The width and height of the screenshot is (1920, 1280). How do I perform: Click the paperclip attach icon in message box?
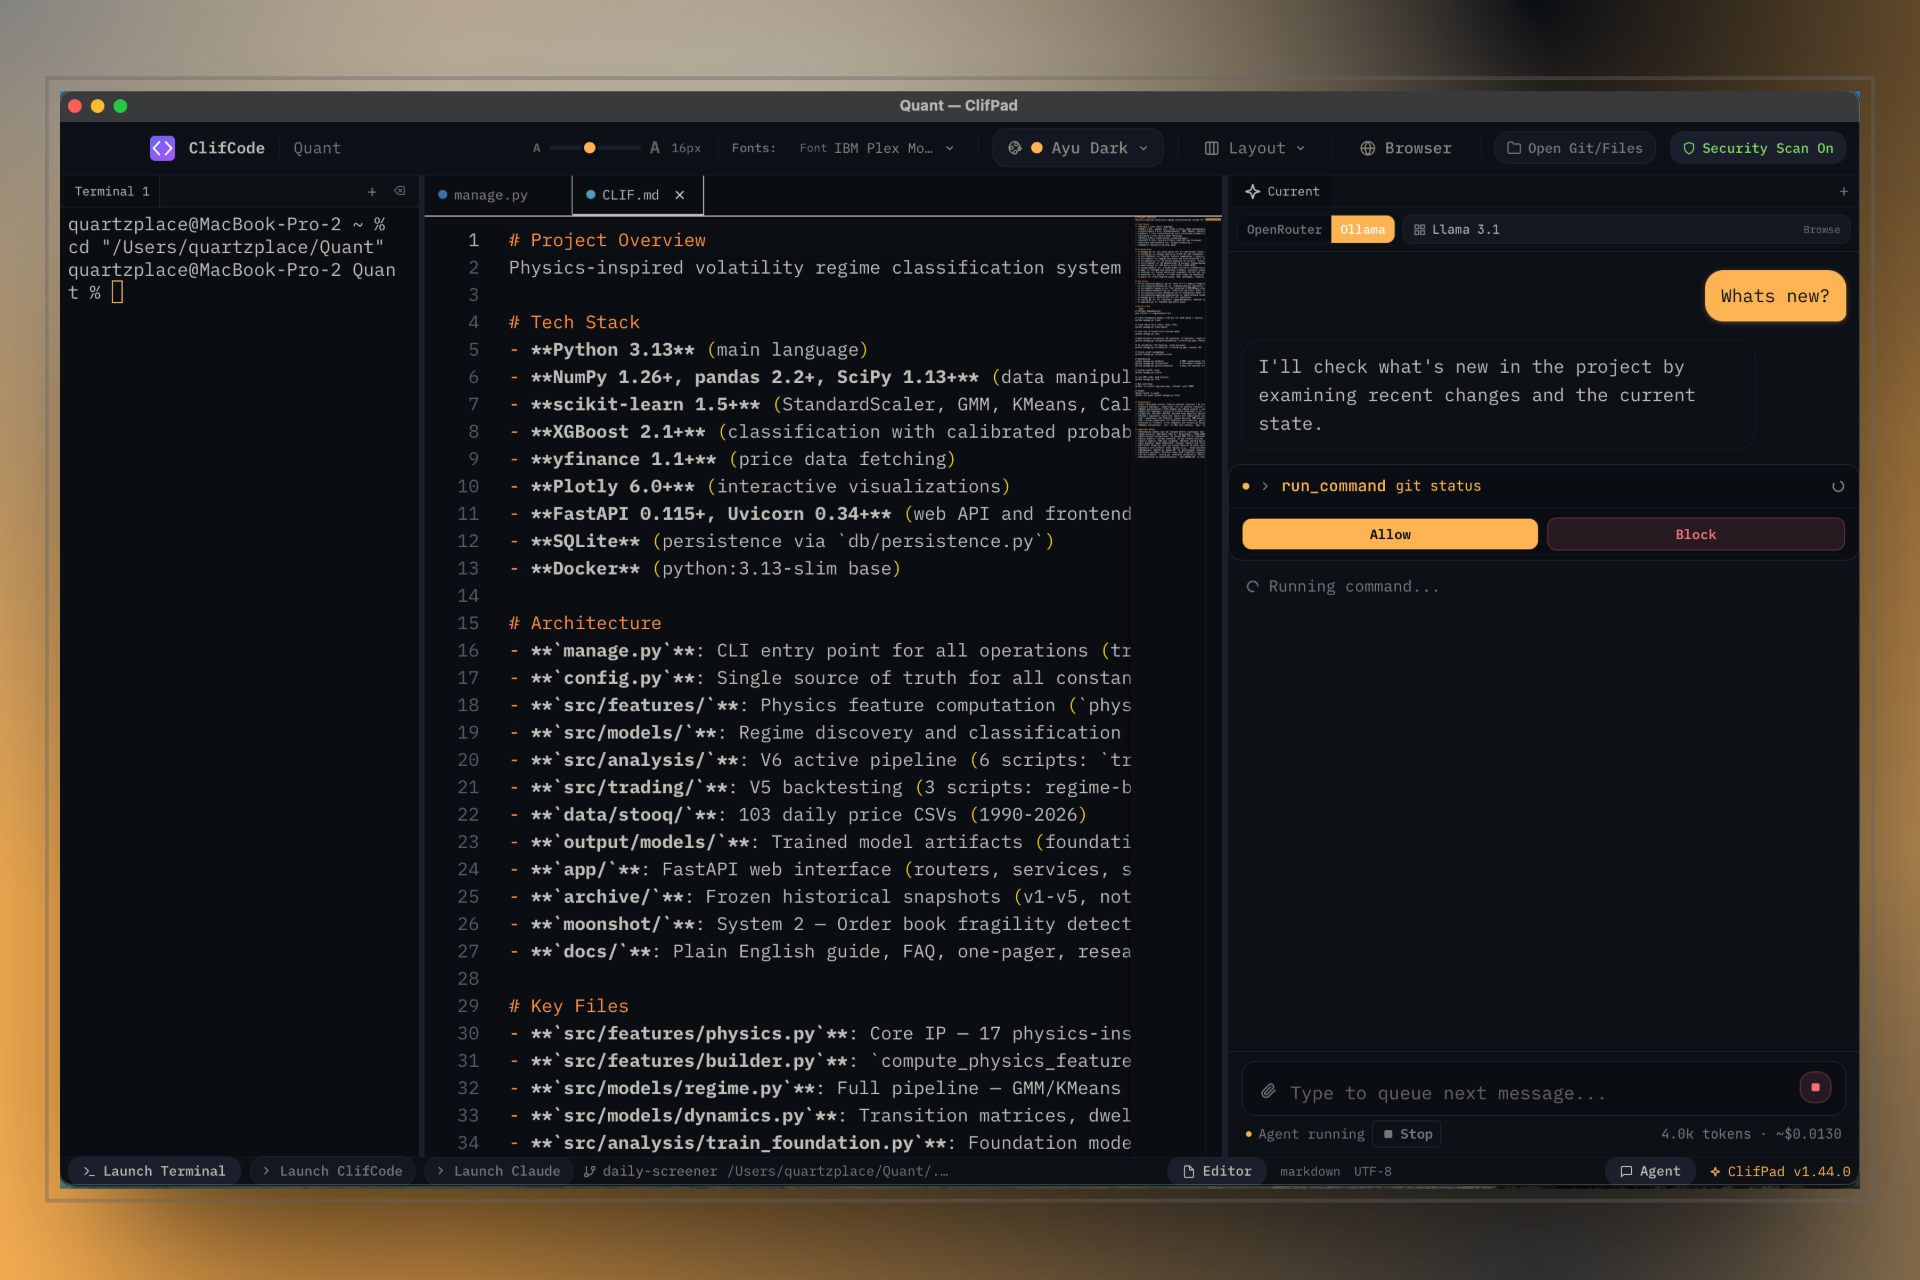click(x=1268, y=1091)
